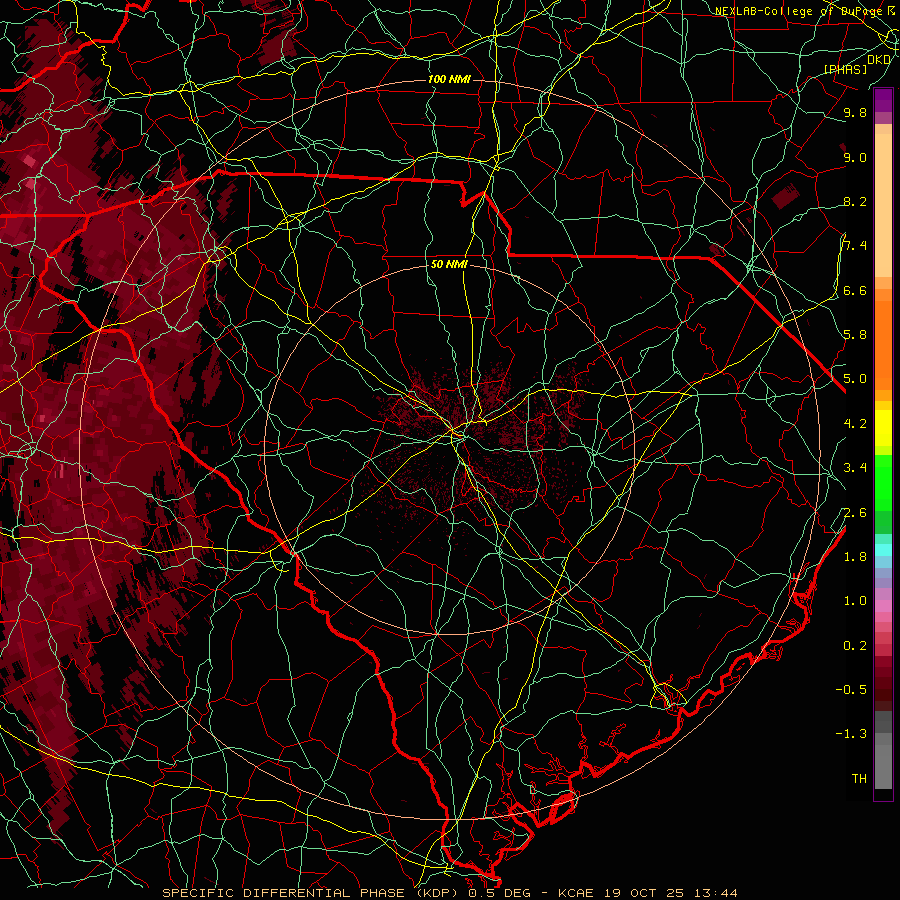Click the 100 NMI range ring label

click(x=449, y=79)
